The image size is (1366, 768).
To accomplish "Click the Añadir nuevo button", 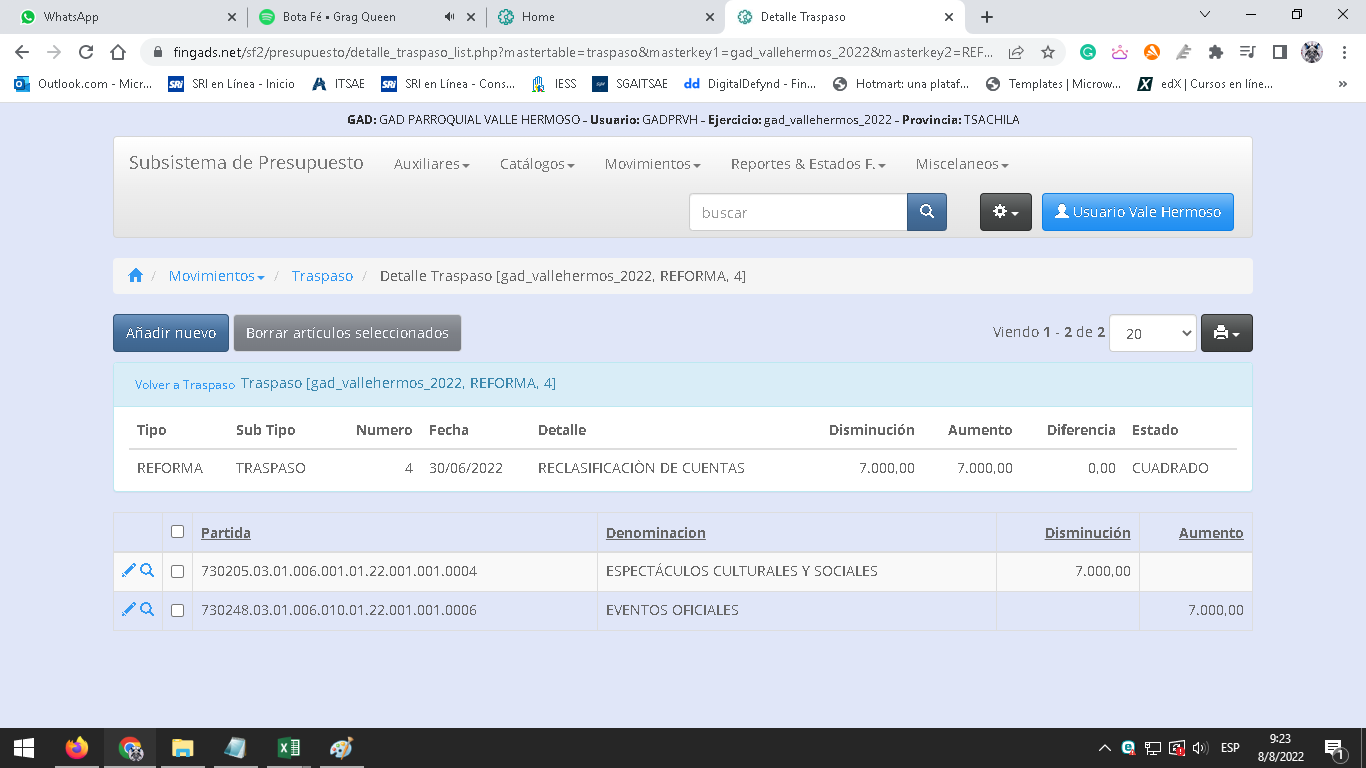I will 171,333.
